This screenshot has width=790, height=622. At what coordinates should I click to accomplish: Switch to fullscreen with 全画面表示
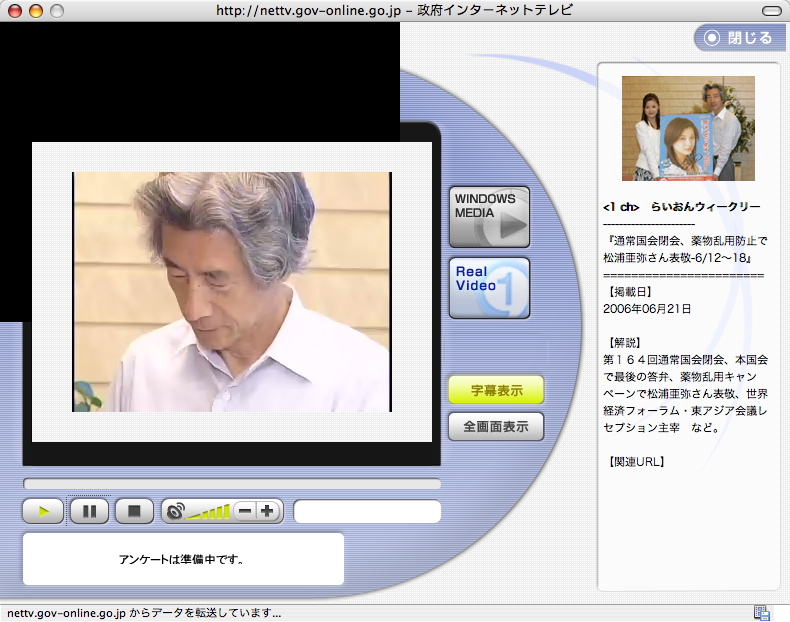click(x=496, y=427)
